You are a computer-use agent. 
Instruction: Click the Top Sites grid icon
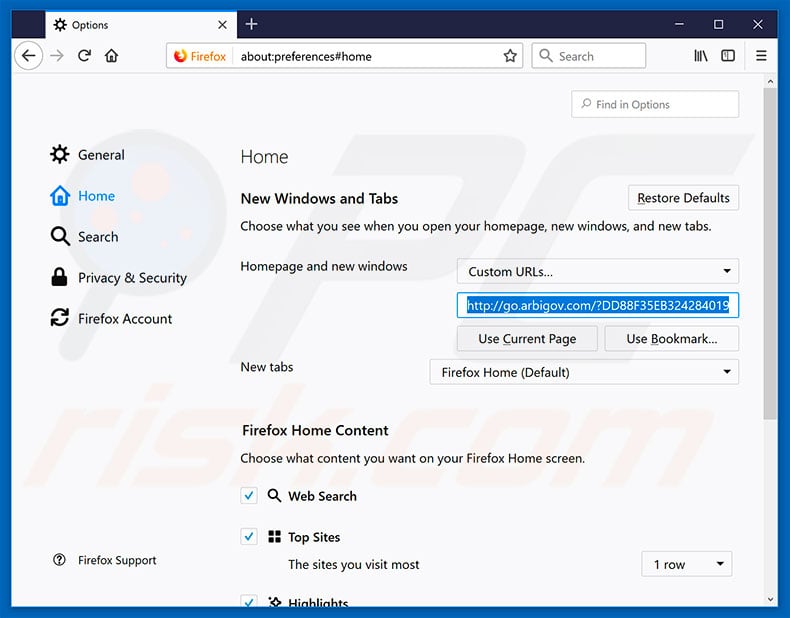pyautogui.click(x=275, y=536)
